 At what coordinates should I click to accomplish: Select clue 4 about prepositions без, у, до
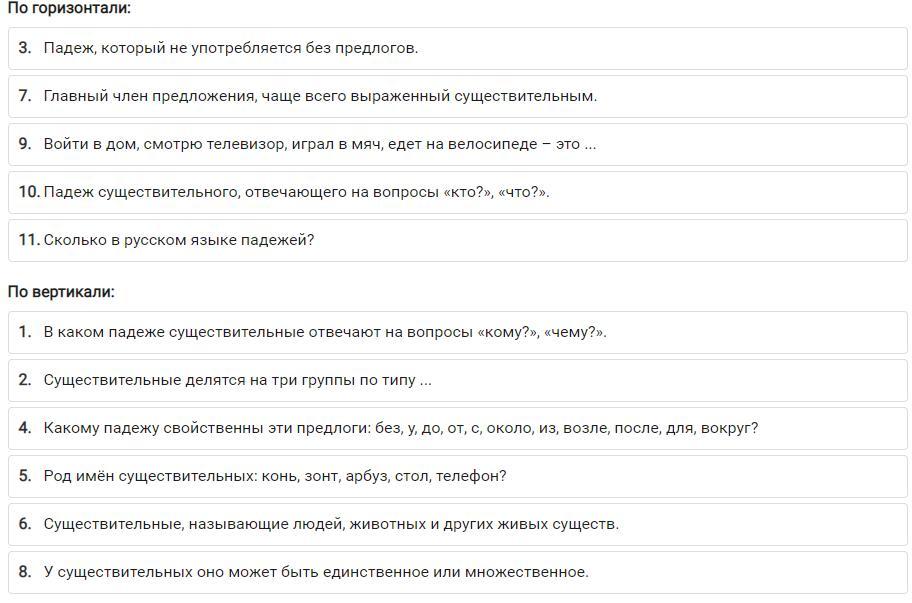click(x=457, y=428)
